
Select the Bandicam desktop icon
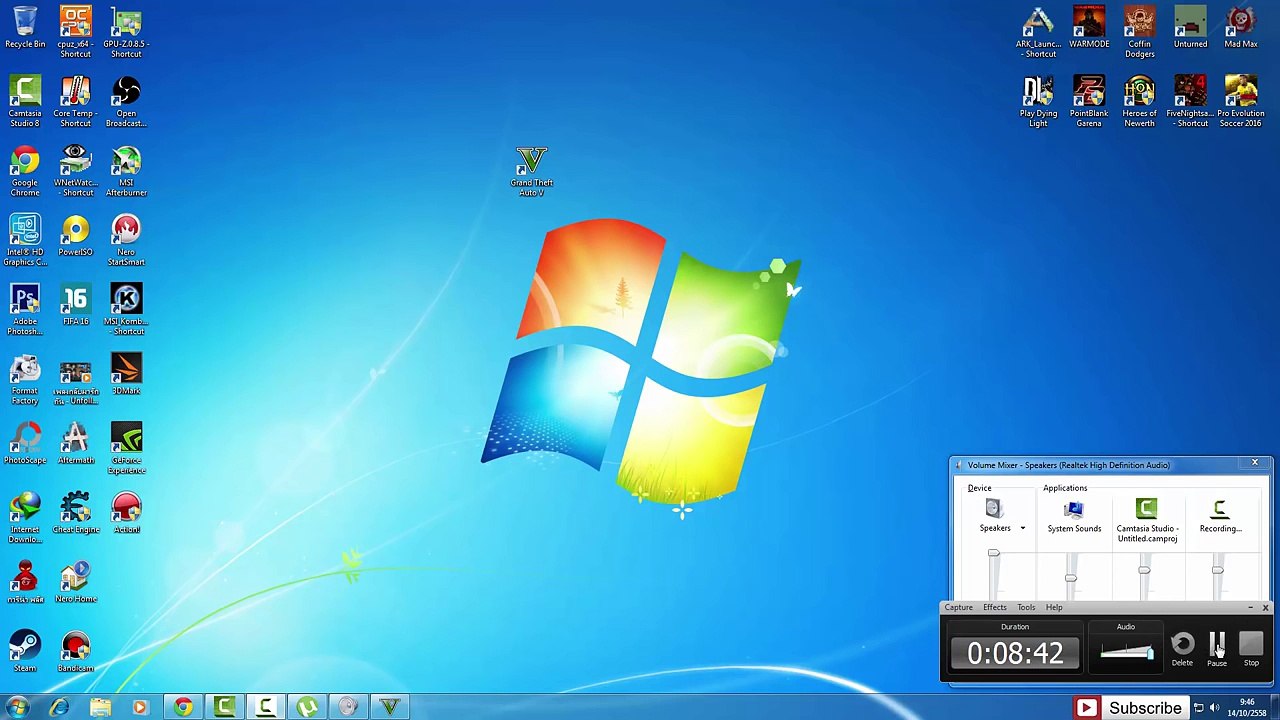75,652
